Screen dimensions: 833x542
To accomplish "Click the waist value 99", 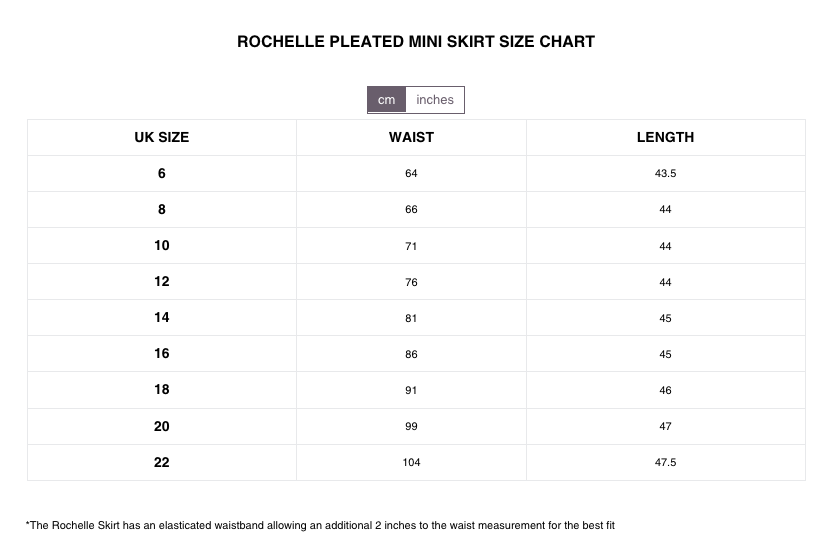I will (411, 426).
